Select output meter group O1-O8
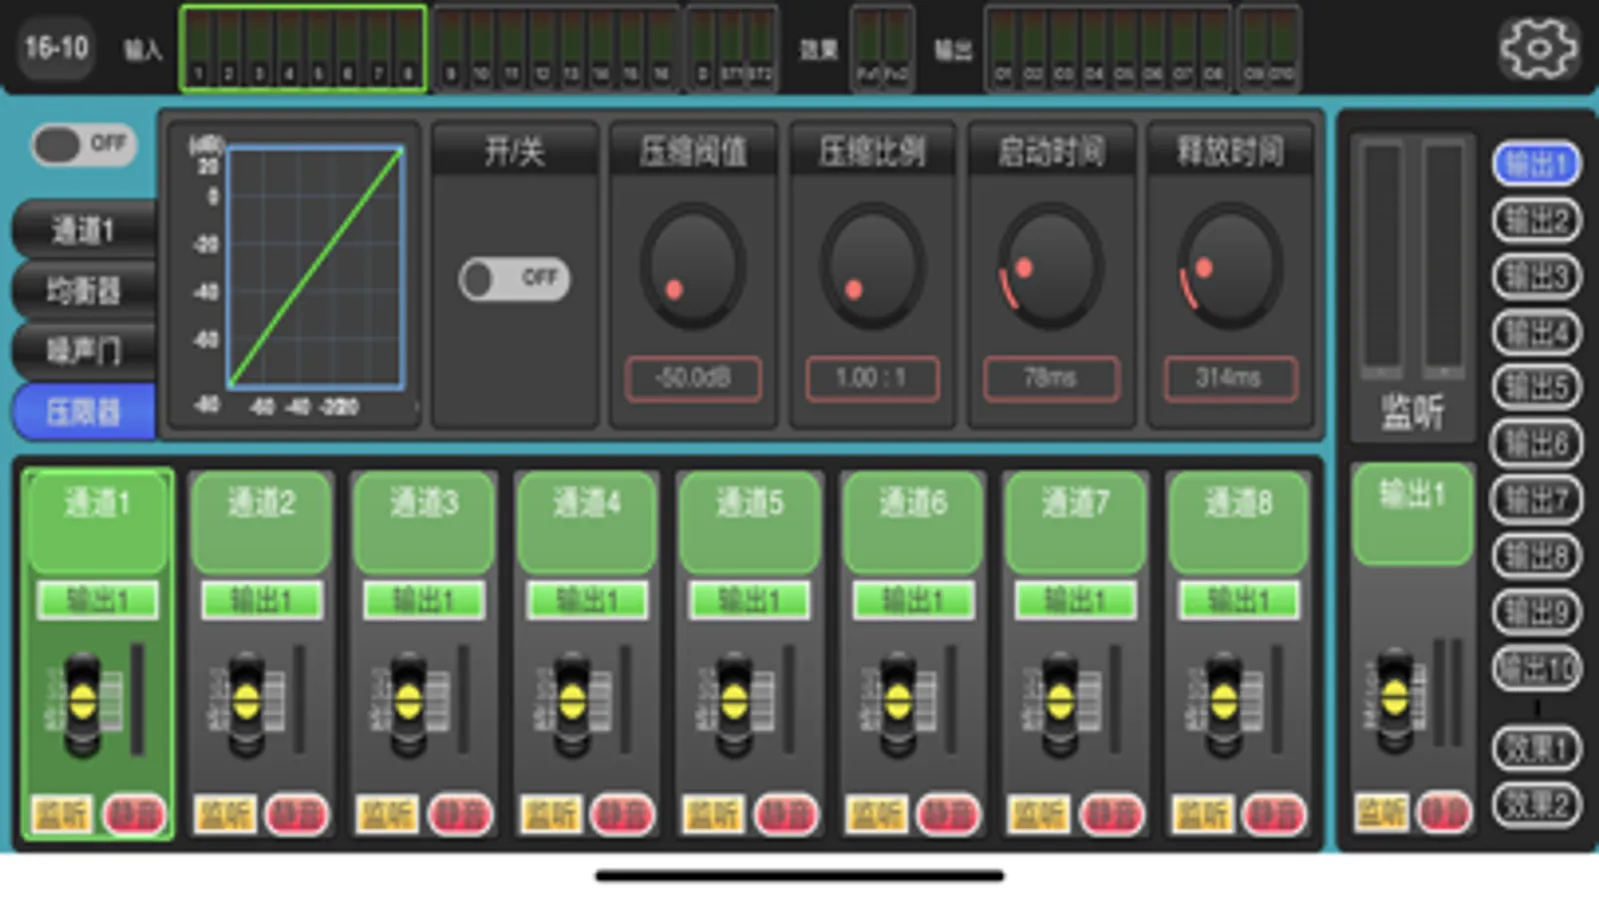1599x900 pixels. 1108,48
